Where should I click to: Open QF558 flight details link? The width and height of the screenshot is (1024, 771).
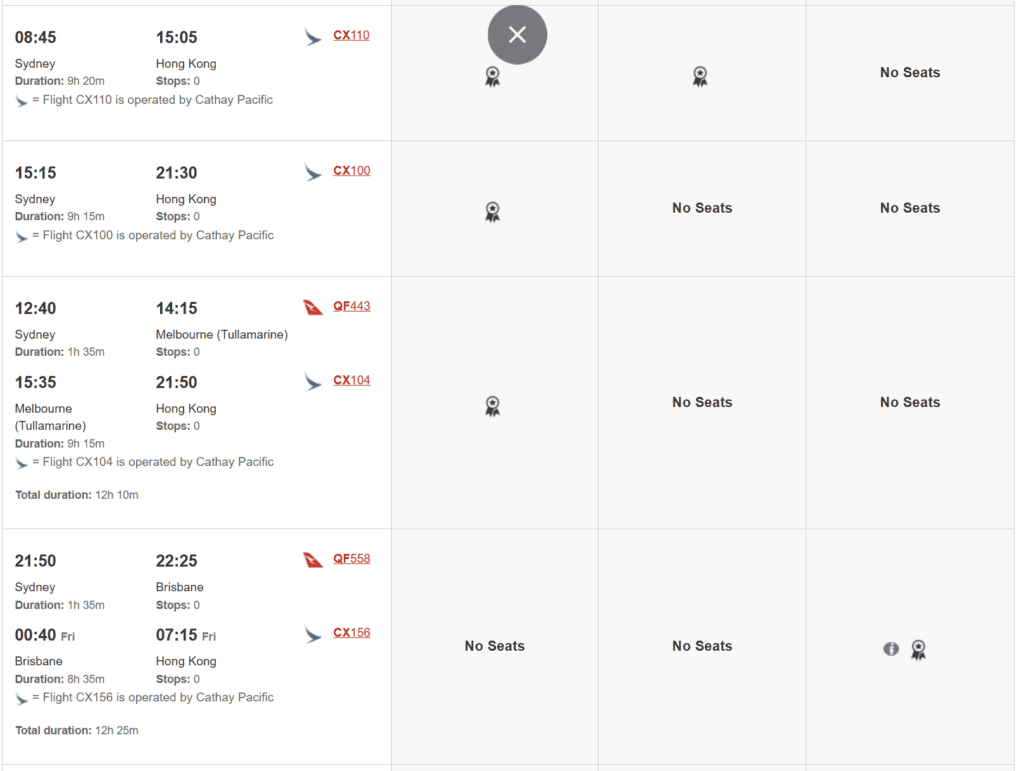point(351,559)
